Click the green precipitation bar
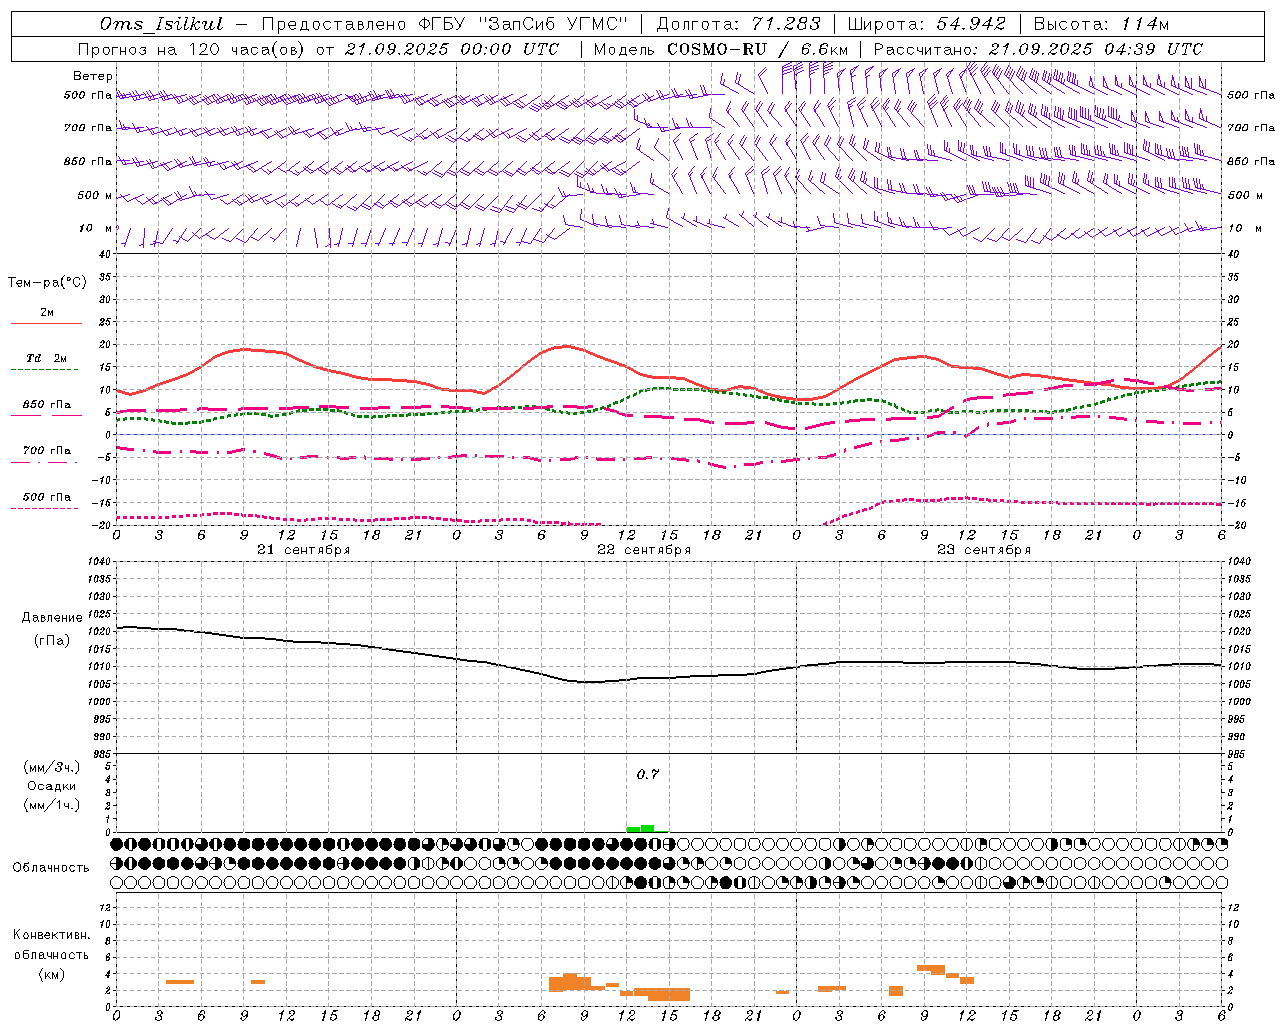1280x1024 pixels. coord(641,828)
